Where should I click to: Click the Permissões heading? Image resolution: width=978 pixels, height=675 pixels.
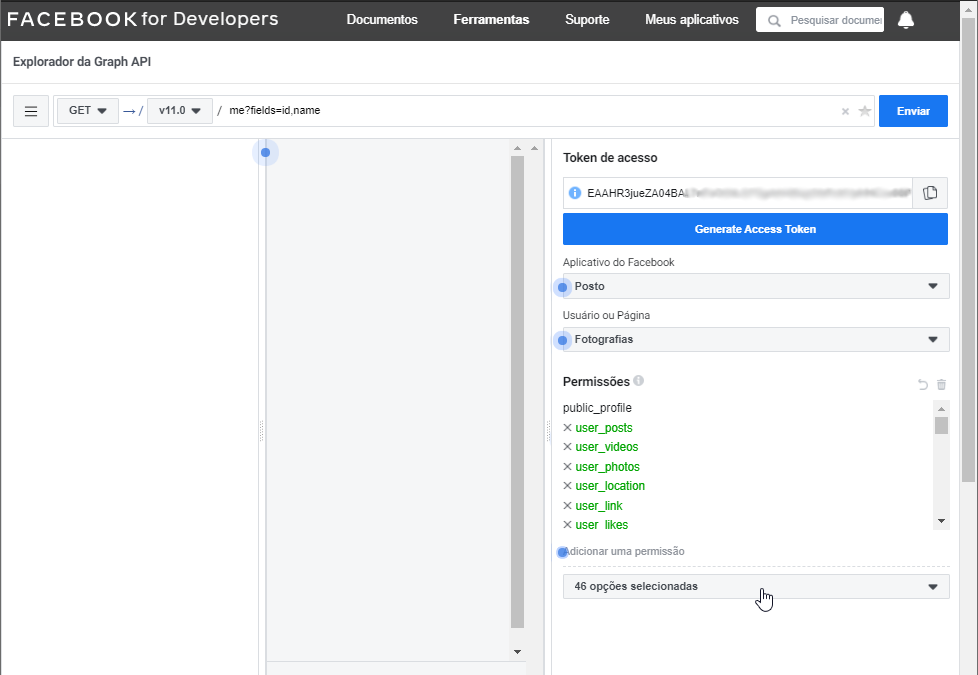click(596, 382)
